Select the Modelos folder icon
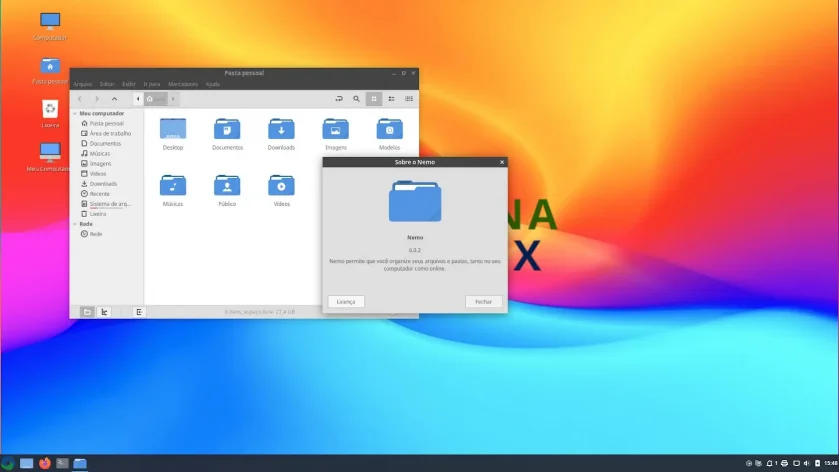Screen dimensions: 840x472 (x=389, y=129)
